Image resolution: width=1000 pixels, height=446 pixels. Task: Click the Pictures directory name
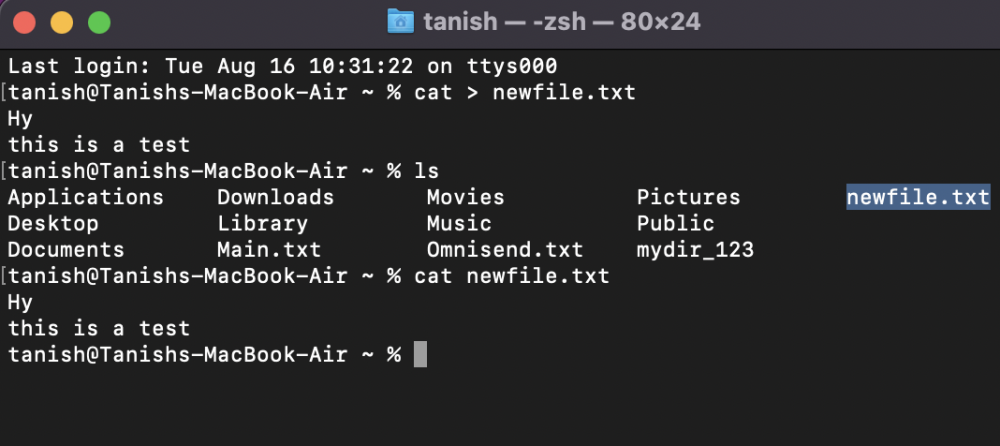[688, 197]
